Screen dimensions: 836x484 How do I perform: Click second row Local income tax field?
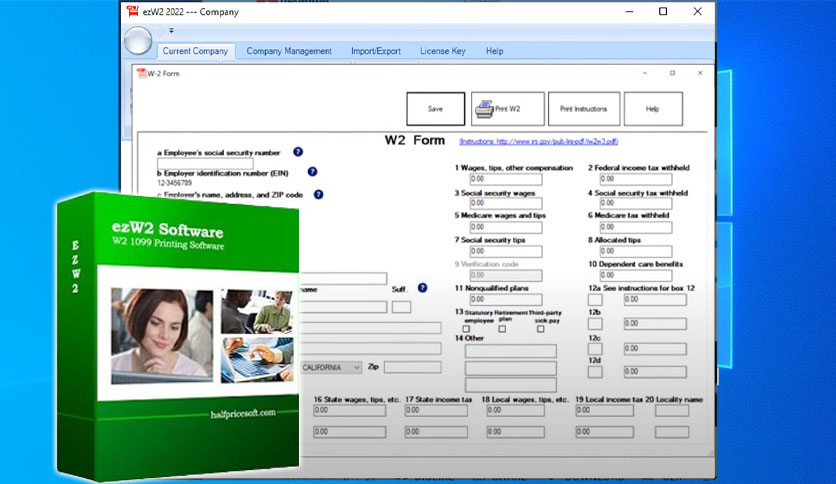605,432
